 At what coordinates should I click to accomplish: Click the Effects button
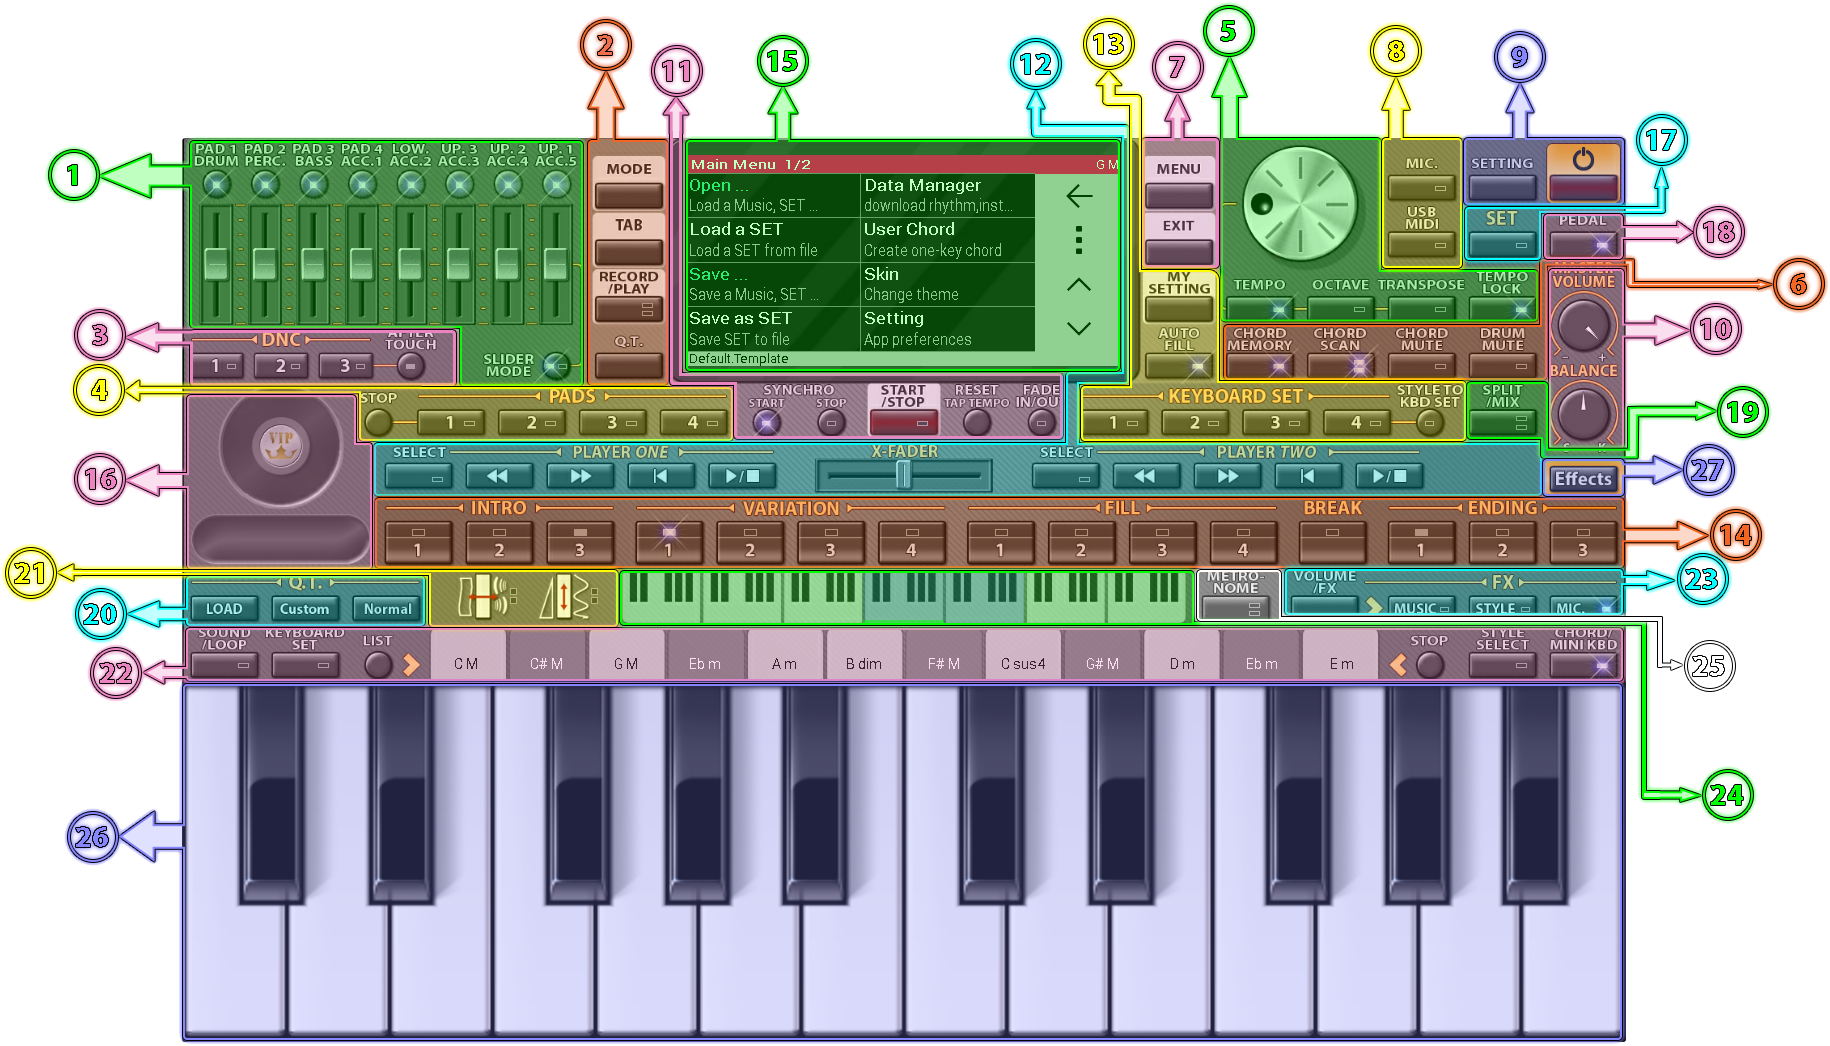1582,479
